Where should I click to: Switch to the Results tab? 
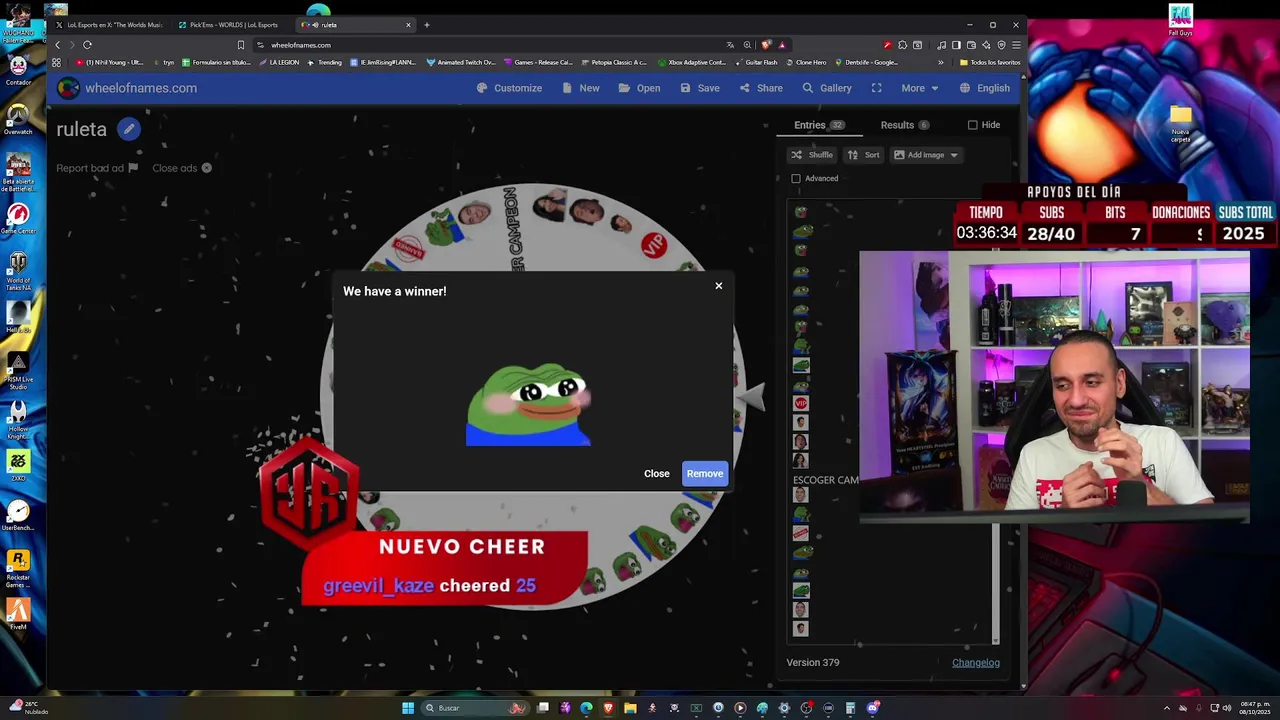pyautogui.click(x=905, y=125)
